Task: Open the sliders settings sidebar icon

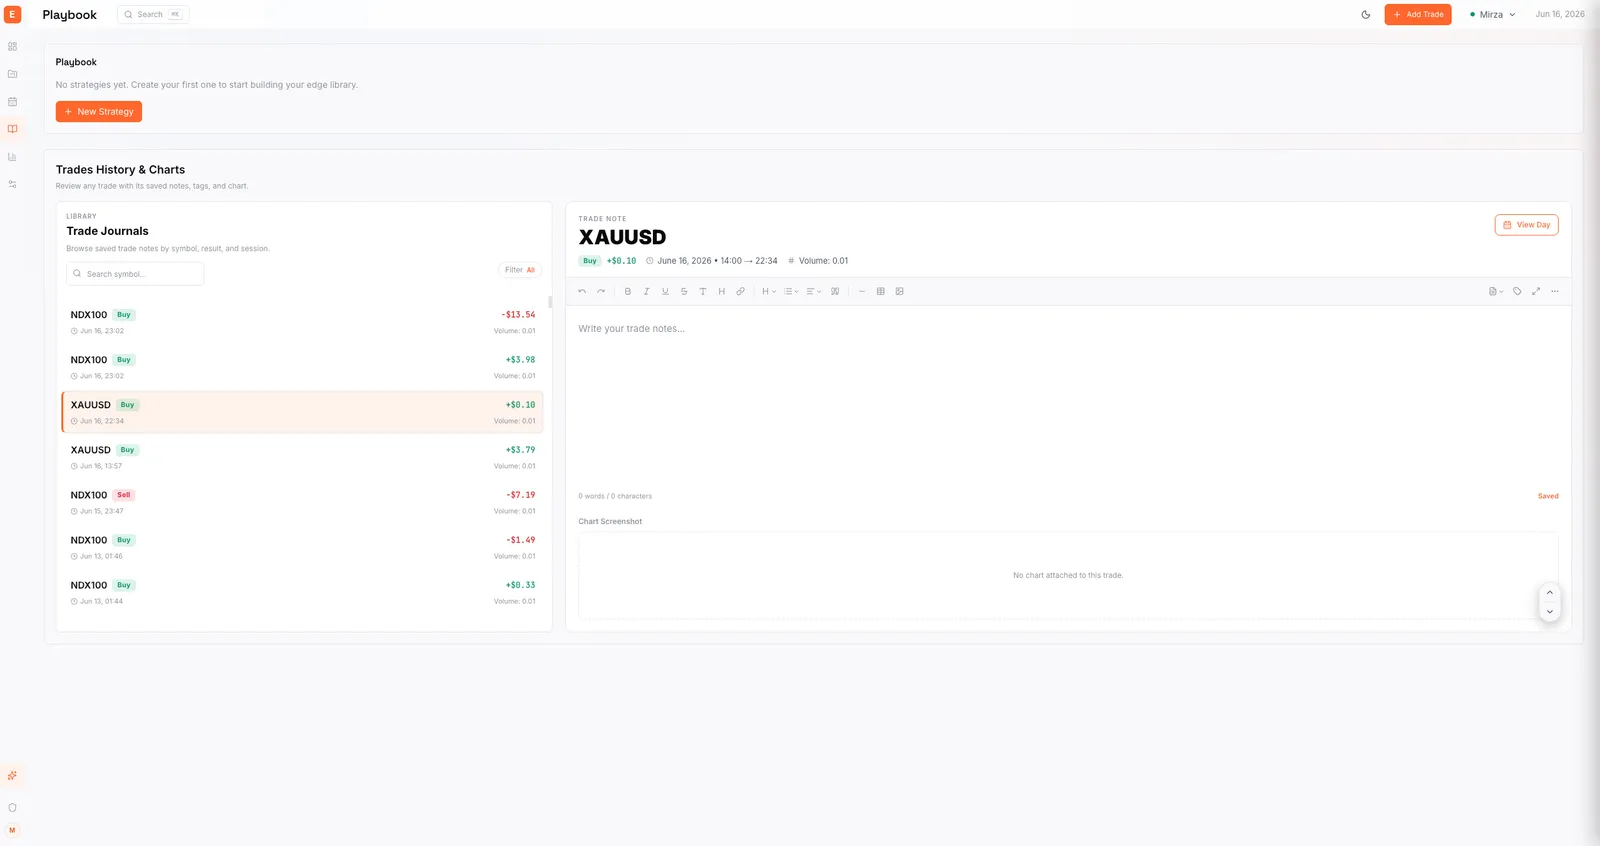Action: click(12, 184)
